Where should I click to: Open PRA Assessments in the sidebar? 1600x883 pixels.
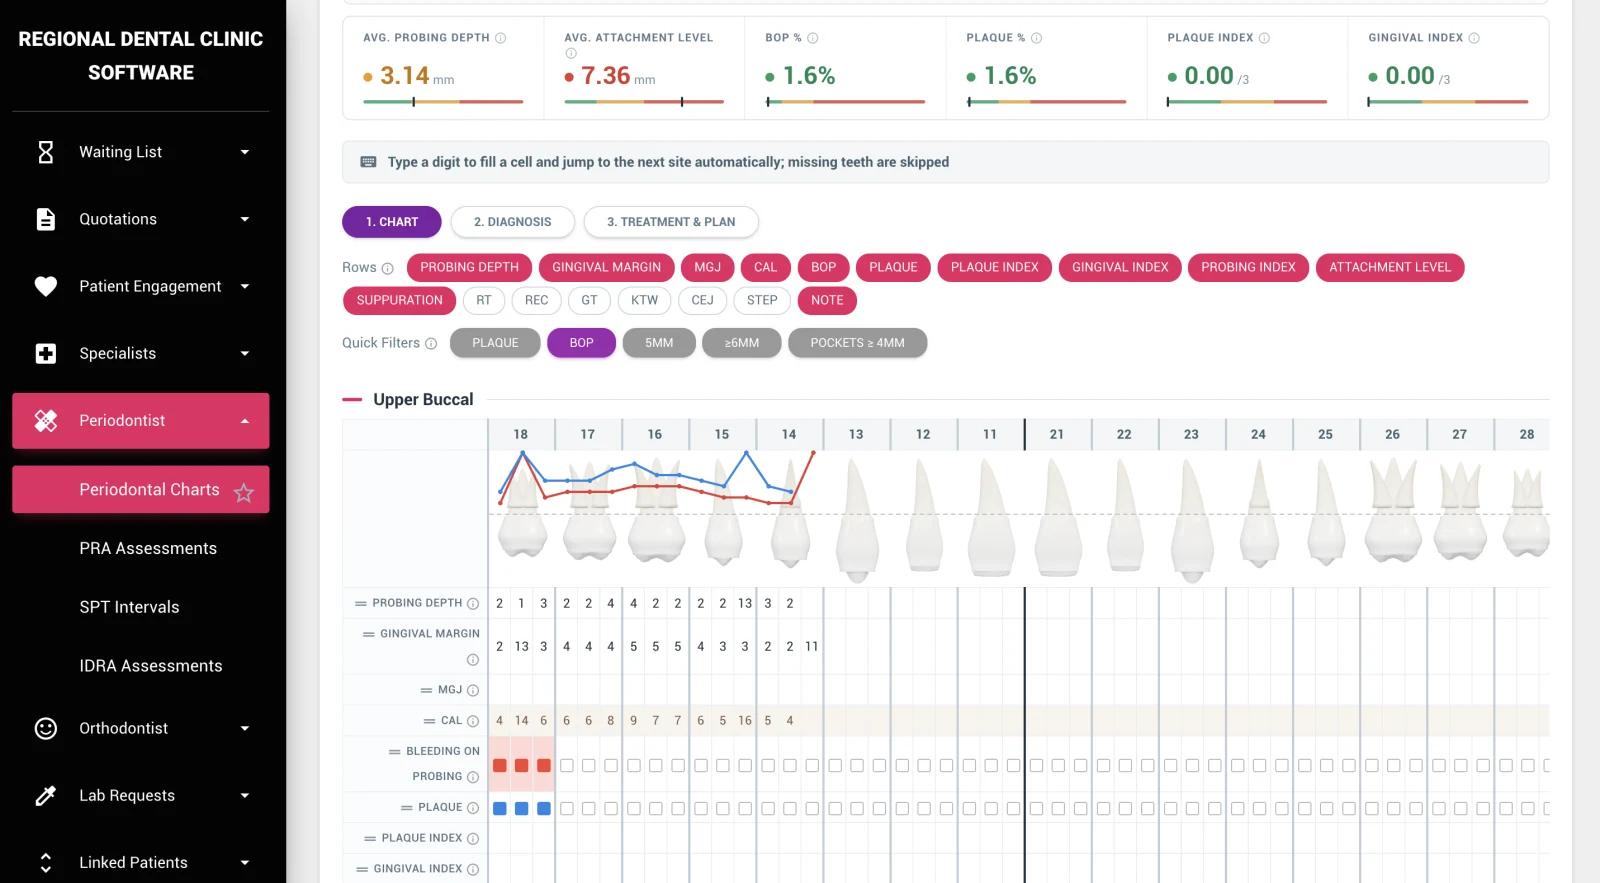click(148, 548)
